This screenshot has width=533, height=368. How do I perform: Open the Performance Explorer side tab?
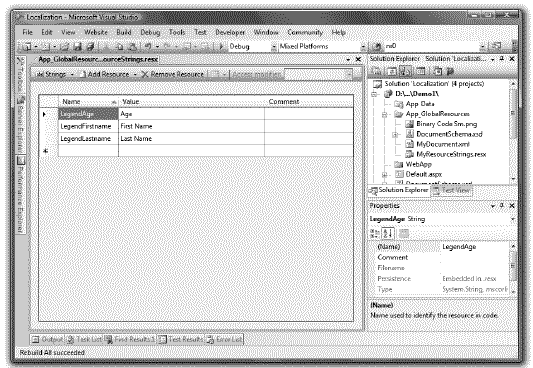point(21,195)
